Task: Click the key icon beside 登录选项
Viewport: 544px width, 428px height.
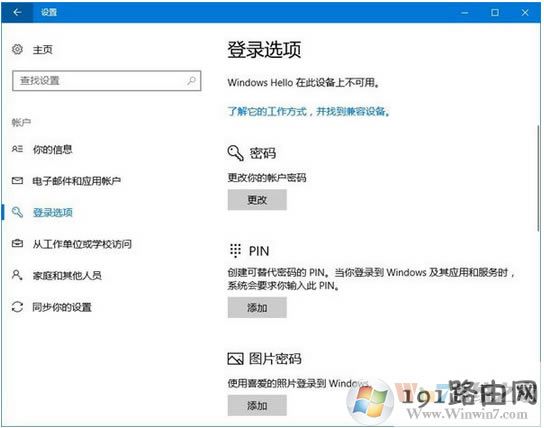Action: [17, 212]
